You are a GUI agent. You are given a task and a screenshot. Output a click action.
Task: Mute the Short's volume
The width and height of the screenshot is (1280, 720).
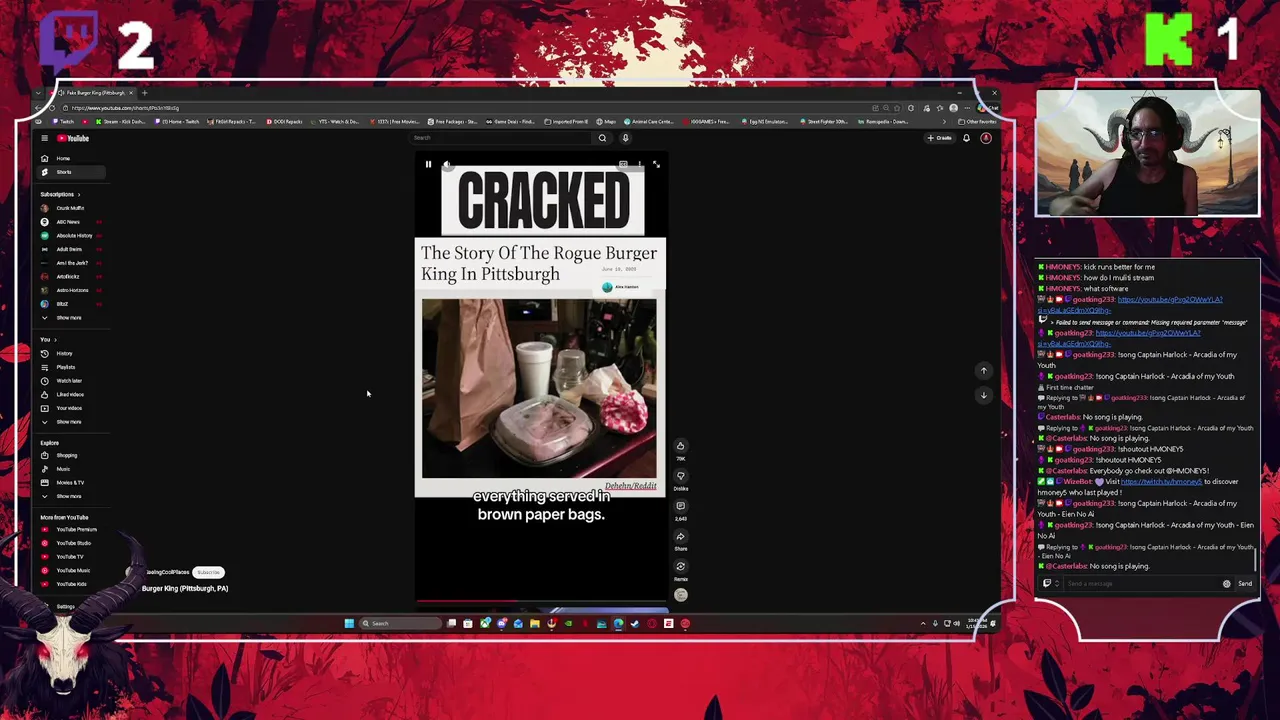(x=446, y=164)
